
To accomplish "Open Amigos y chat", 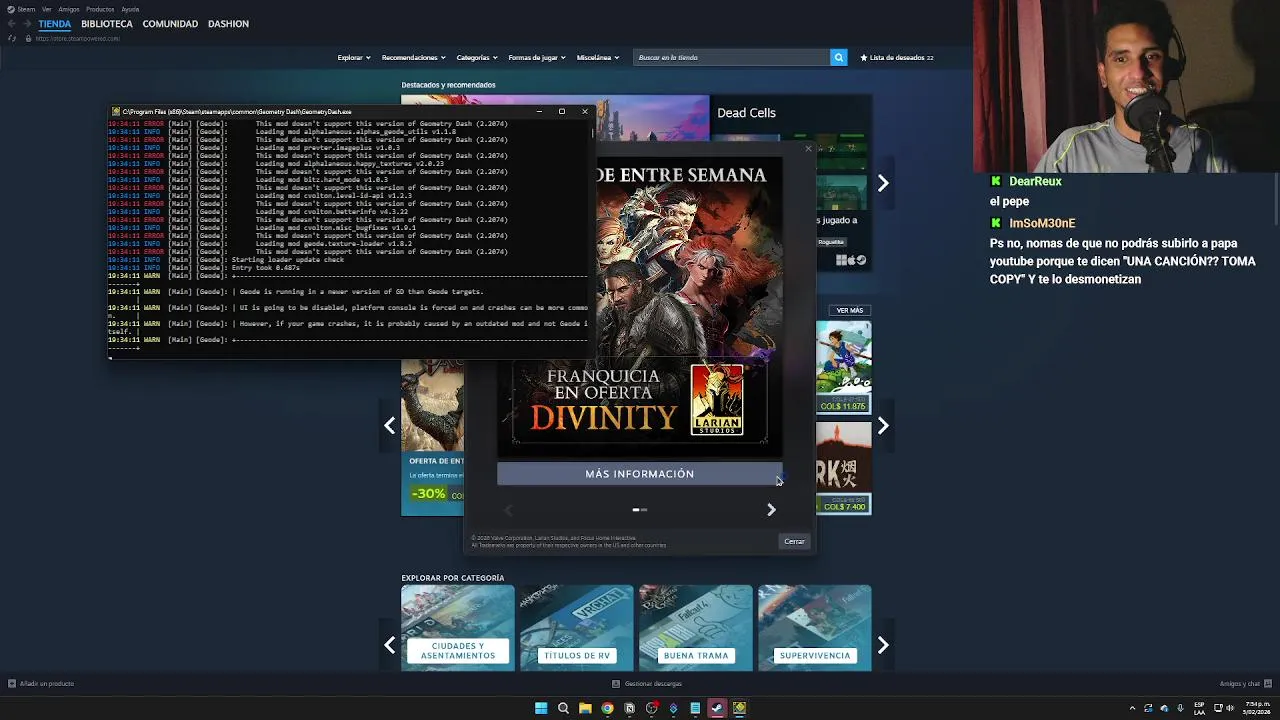I will (1244, 684).
